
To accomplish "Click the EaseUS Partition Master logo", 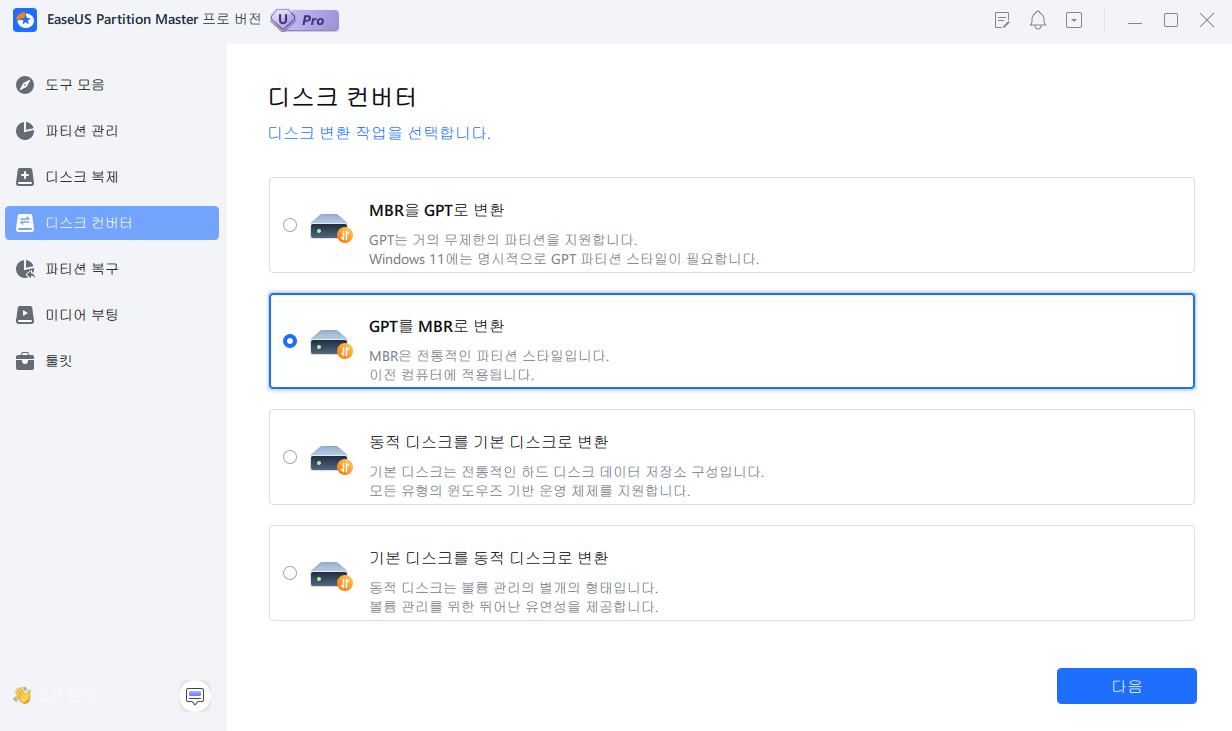I will pos(25,19).
